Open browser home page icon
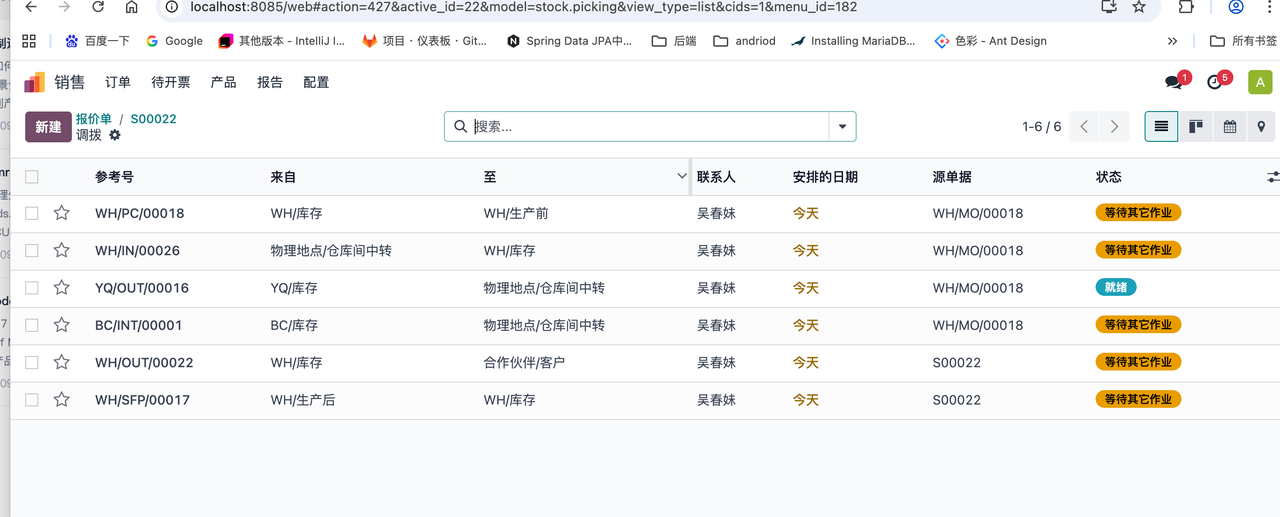The height and width of the screenshot is (517, 1280). 131,7
